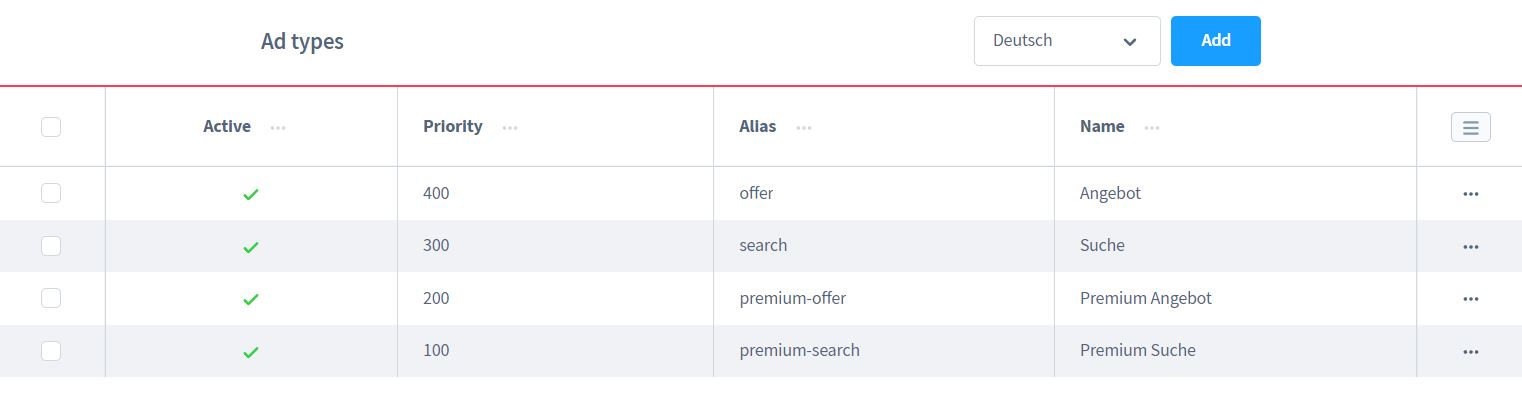Check the premium-search row checkbox
Image resolution: width=1522 pixels, height=410 pixels.
(x=51, y=350)
